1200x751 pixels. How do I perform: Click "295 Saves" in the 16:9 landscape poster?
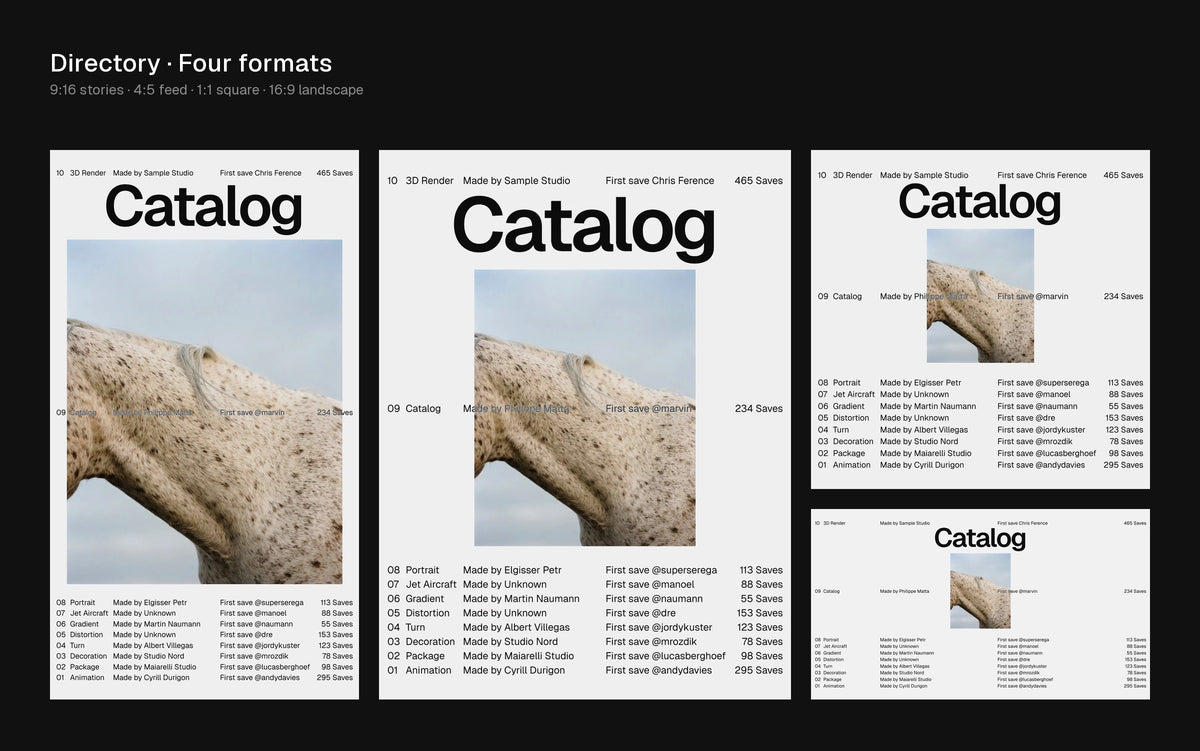pyautogui.click(x=1135, y=686)
